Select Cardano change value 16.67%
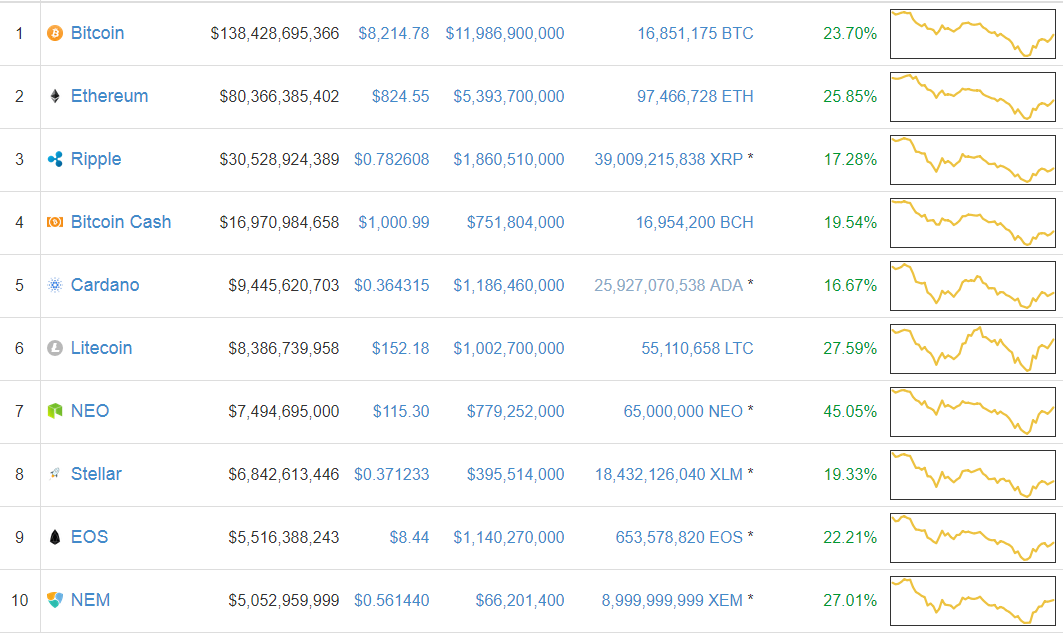 [x=850, y=285]
